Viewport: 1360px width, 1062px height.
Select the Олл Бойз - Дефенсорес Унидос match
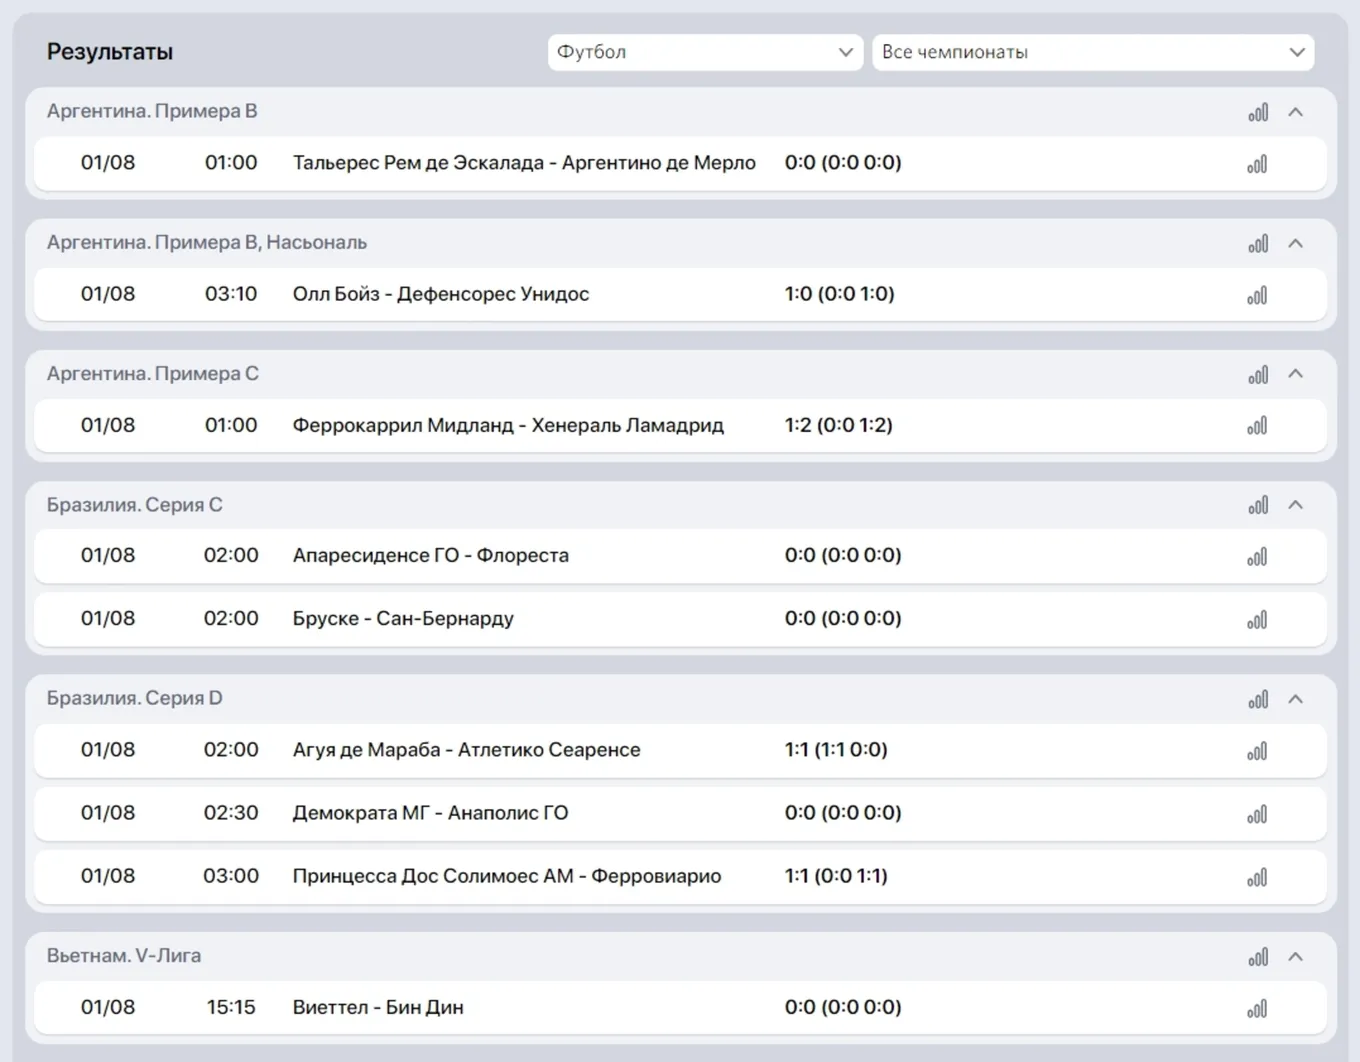pos(441,294)
